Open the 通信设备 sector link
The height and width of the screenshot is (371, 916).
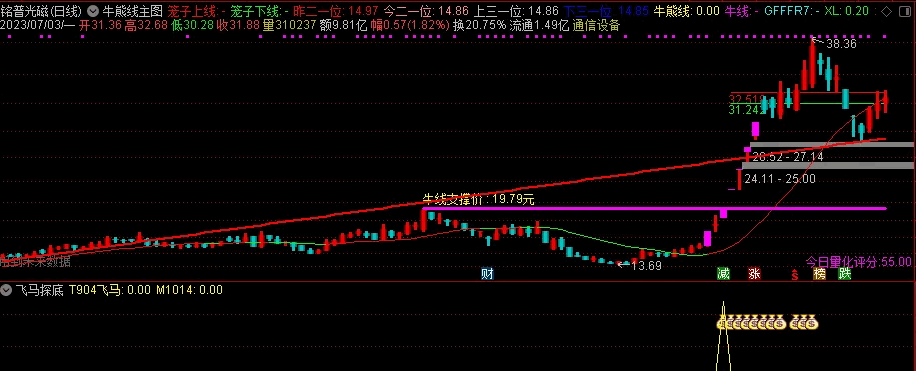[x=597, y=25]
